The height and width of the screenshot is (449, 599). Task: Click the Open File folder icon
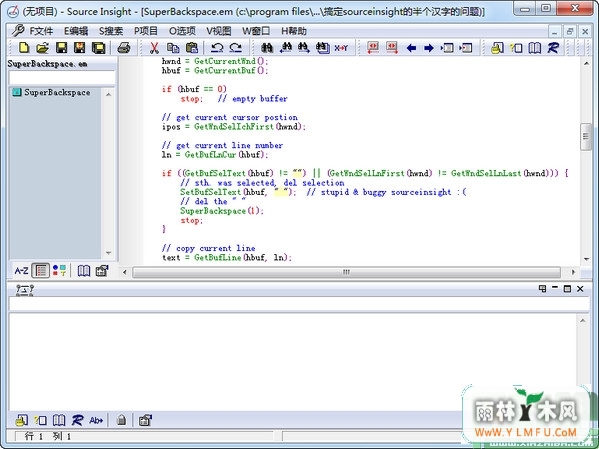pyautogui.click(x=42, y=48)
